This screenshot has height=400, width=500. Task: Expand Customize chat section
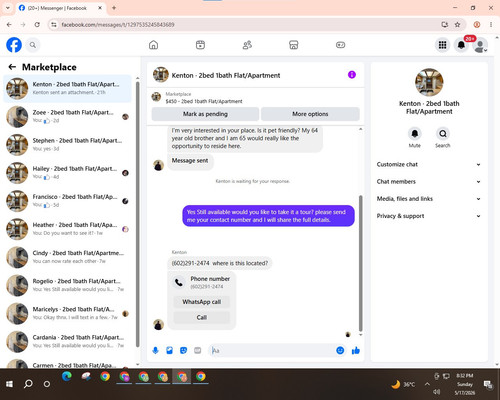click(429, 164)
